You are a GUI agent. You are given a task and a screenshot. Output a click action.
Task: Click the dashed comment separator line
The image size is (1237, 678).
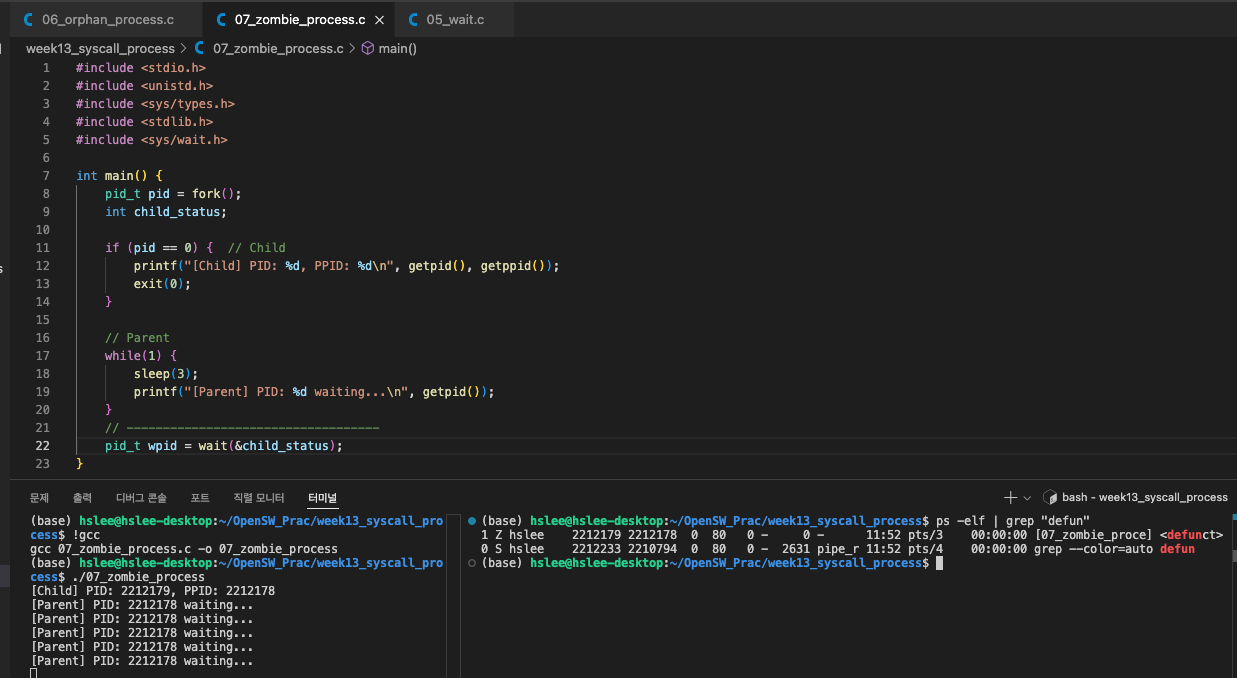[242, 428]
